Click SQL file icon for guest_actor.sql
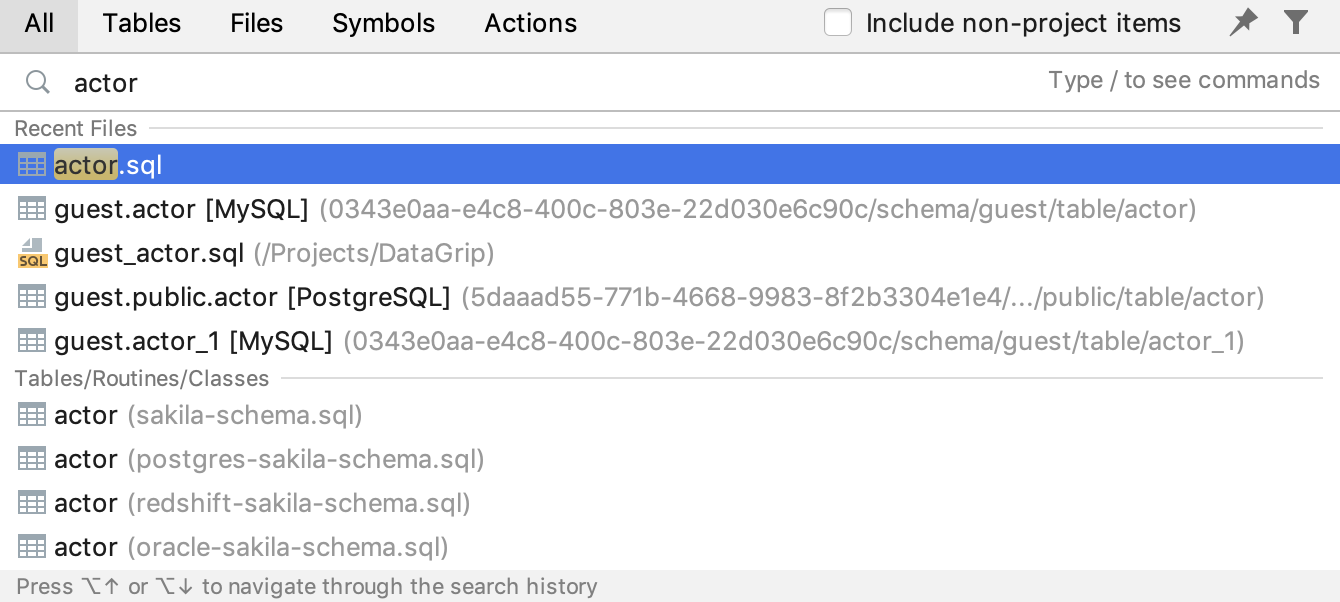The width and height of the screenshot is (1340, 602). click(32, 253)
